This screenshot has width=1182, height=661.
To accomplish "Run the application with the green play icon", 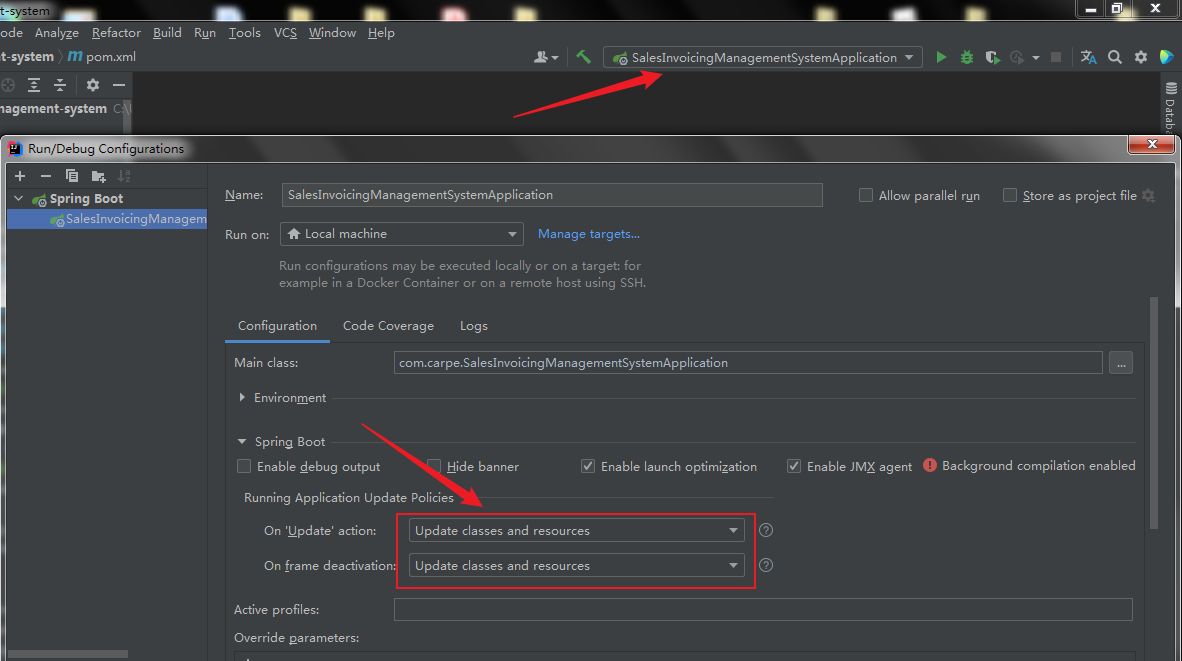I will (x=941, y=57).
